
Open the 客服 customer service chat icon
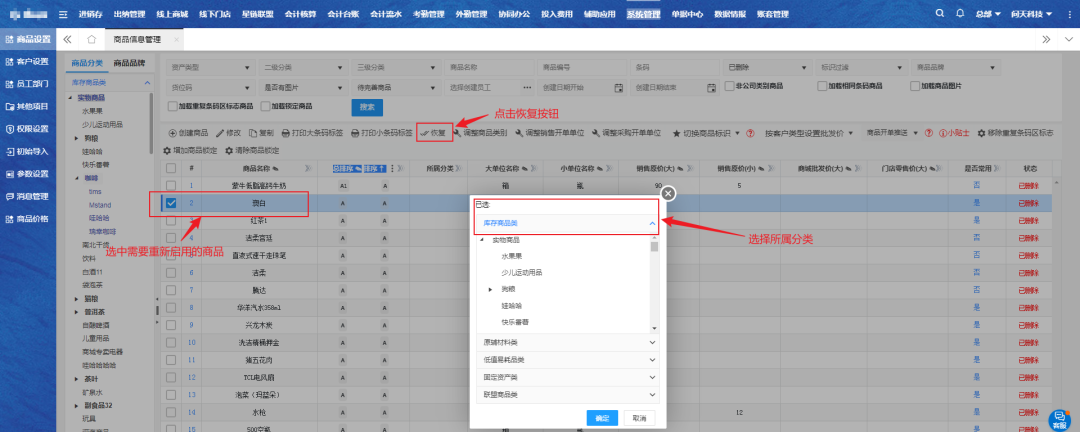[x=1061, y=417]
